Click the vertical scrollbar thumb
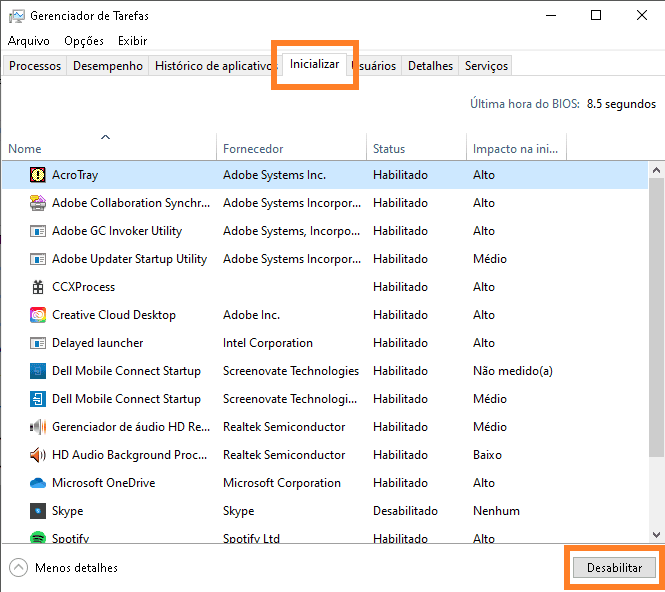665x592 pixels. pos(656,317)
